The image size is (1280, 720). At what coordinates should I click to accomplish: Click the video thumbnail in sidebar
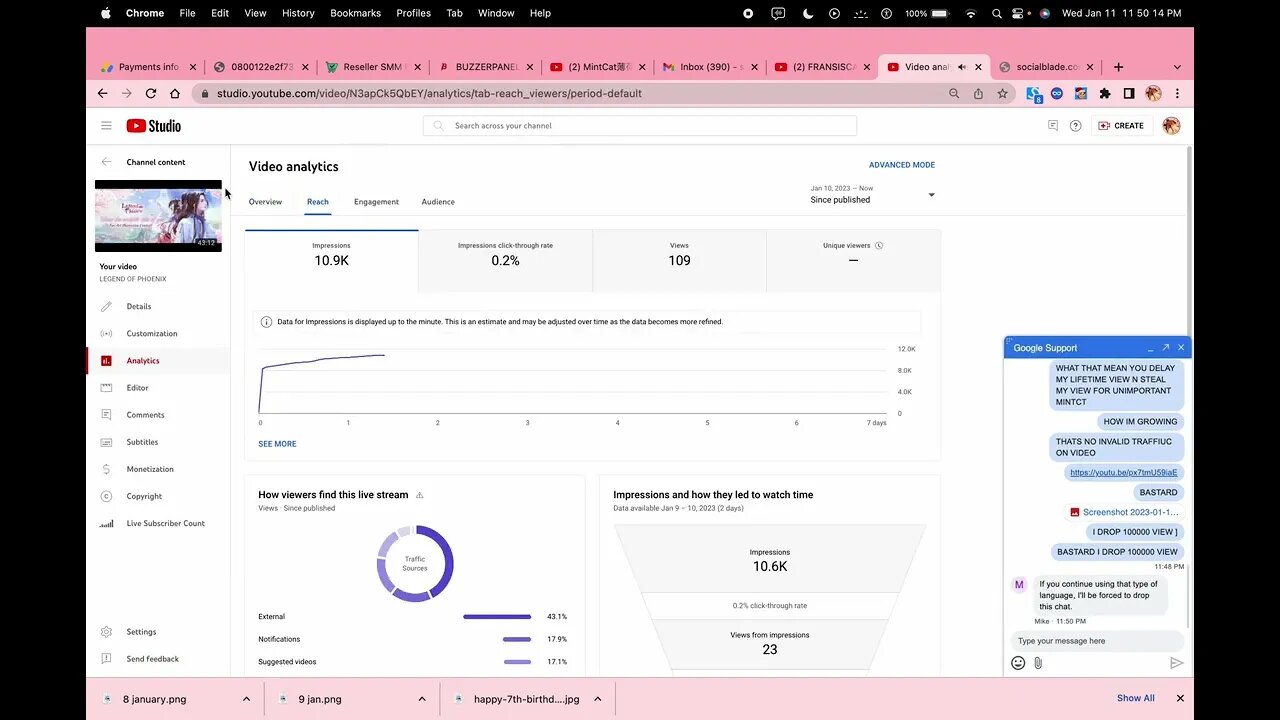coord(158,216)
